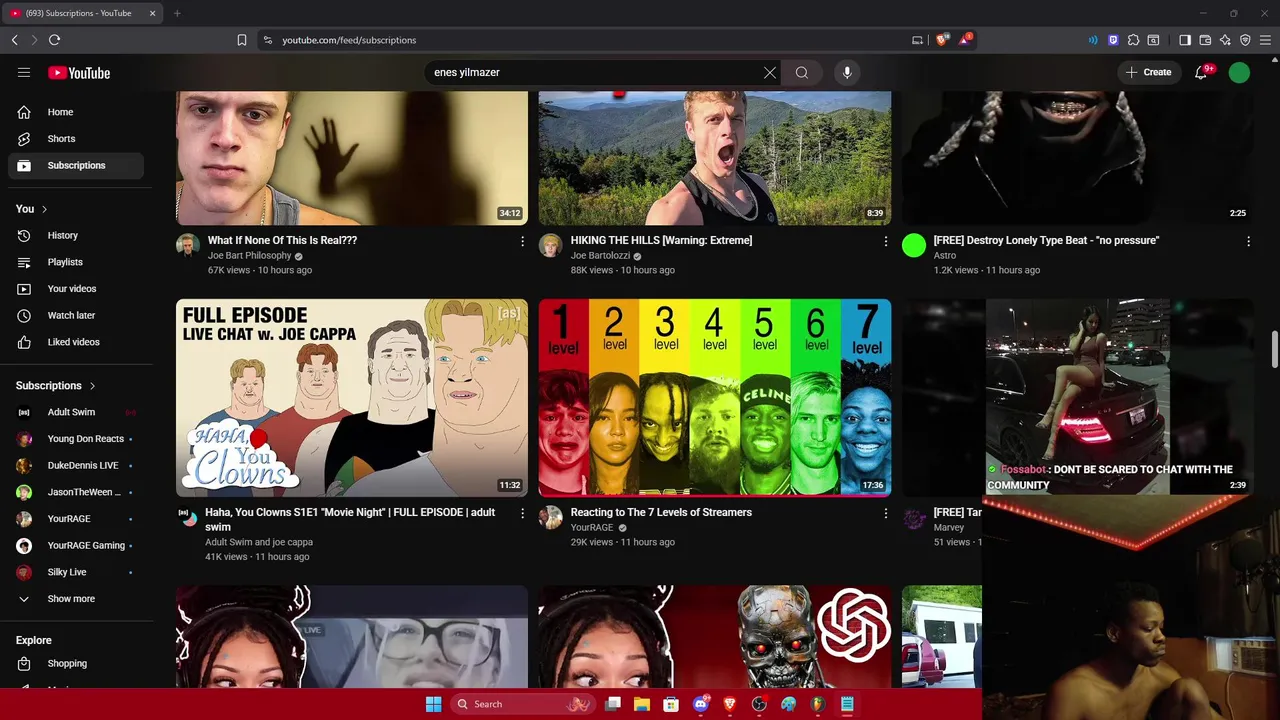Viewport: 1280px width, 720px height.
Task: Click the YouTube logo
Action: click(x=79, y=72)
